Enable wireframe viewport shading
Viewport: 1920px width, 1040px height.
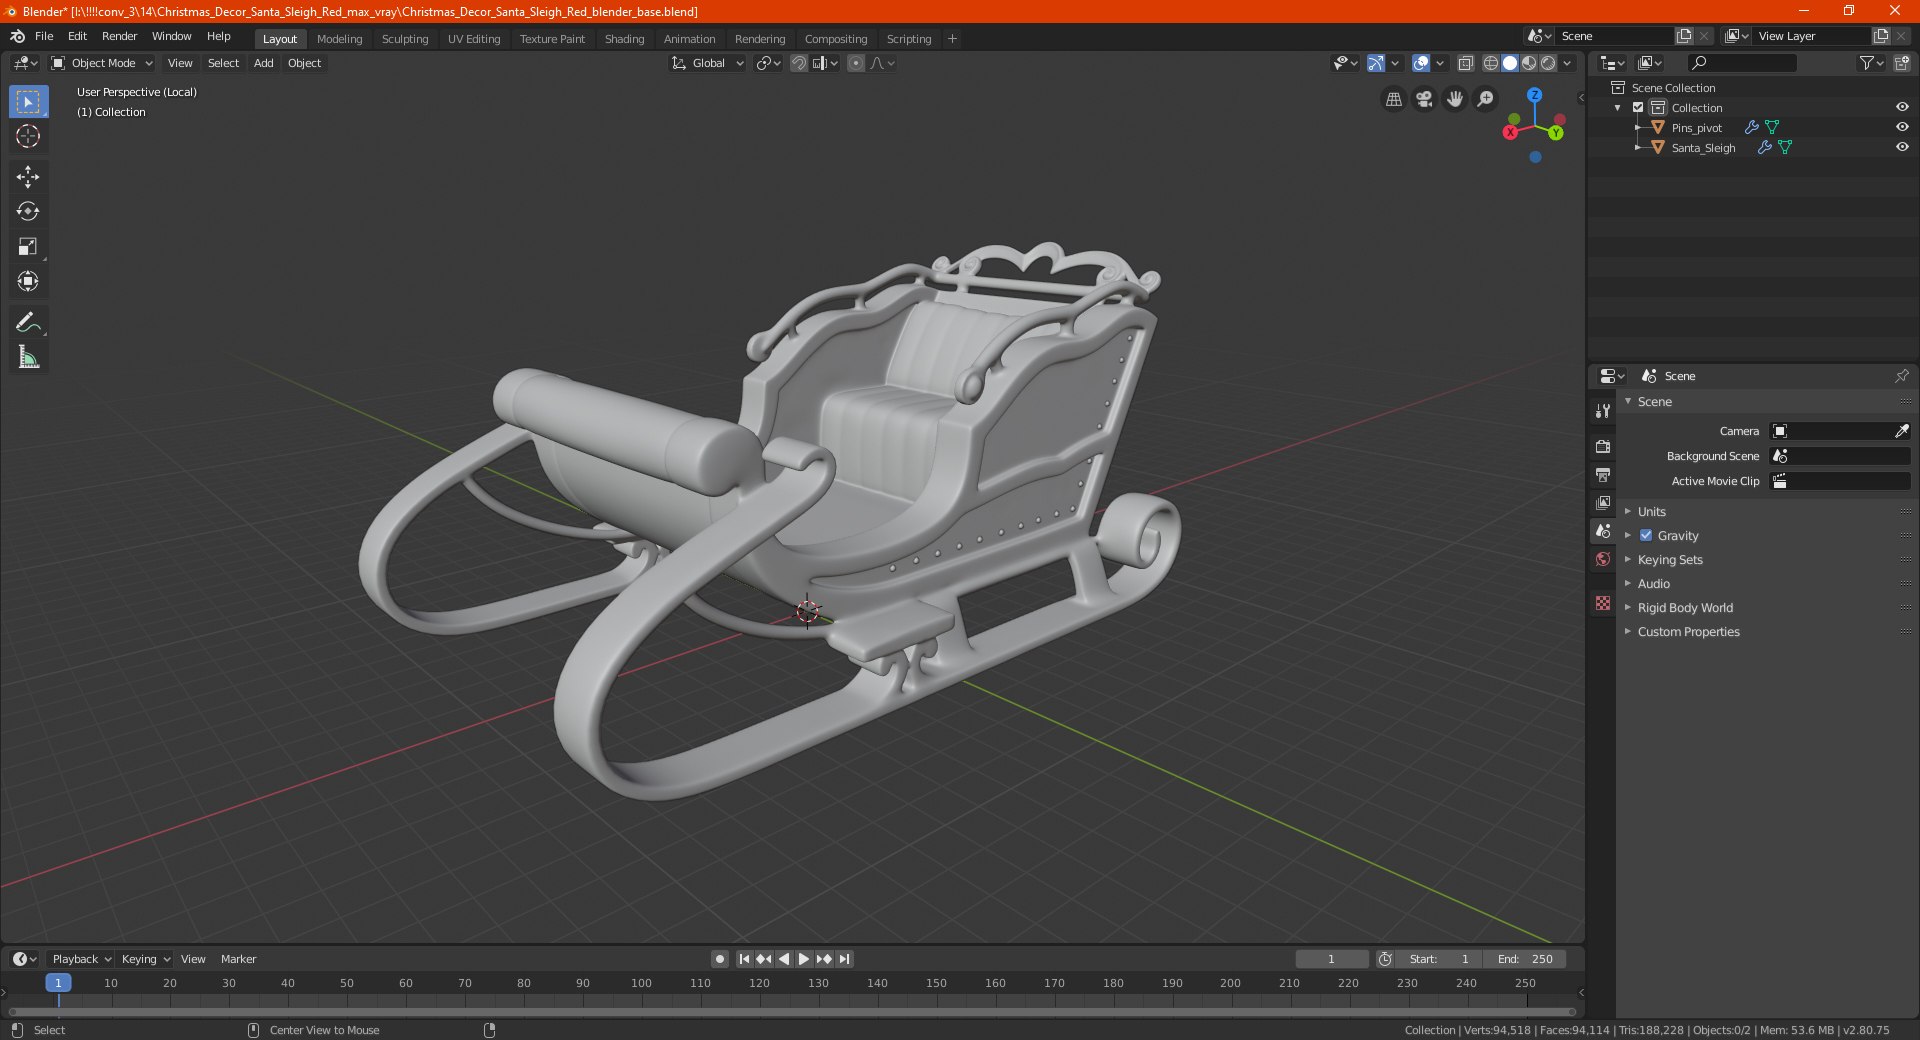1490,63
